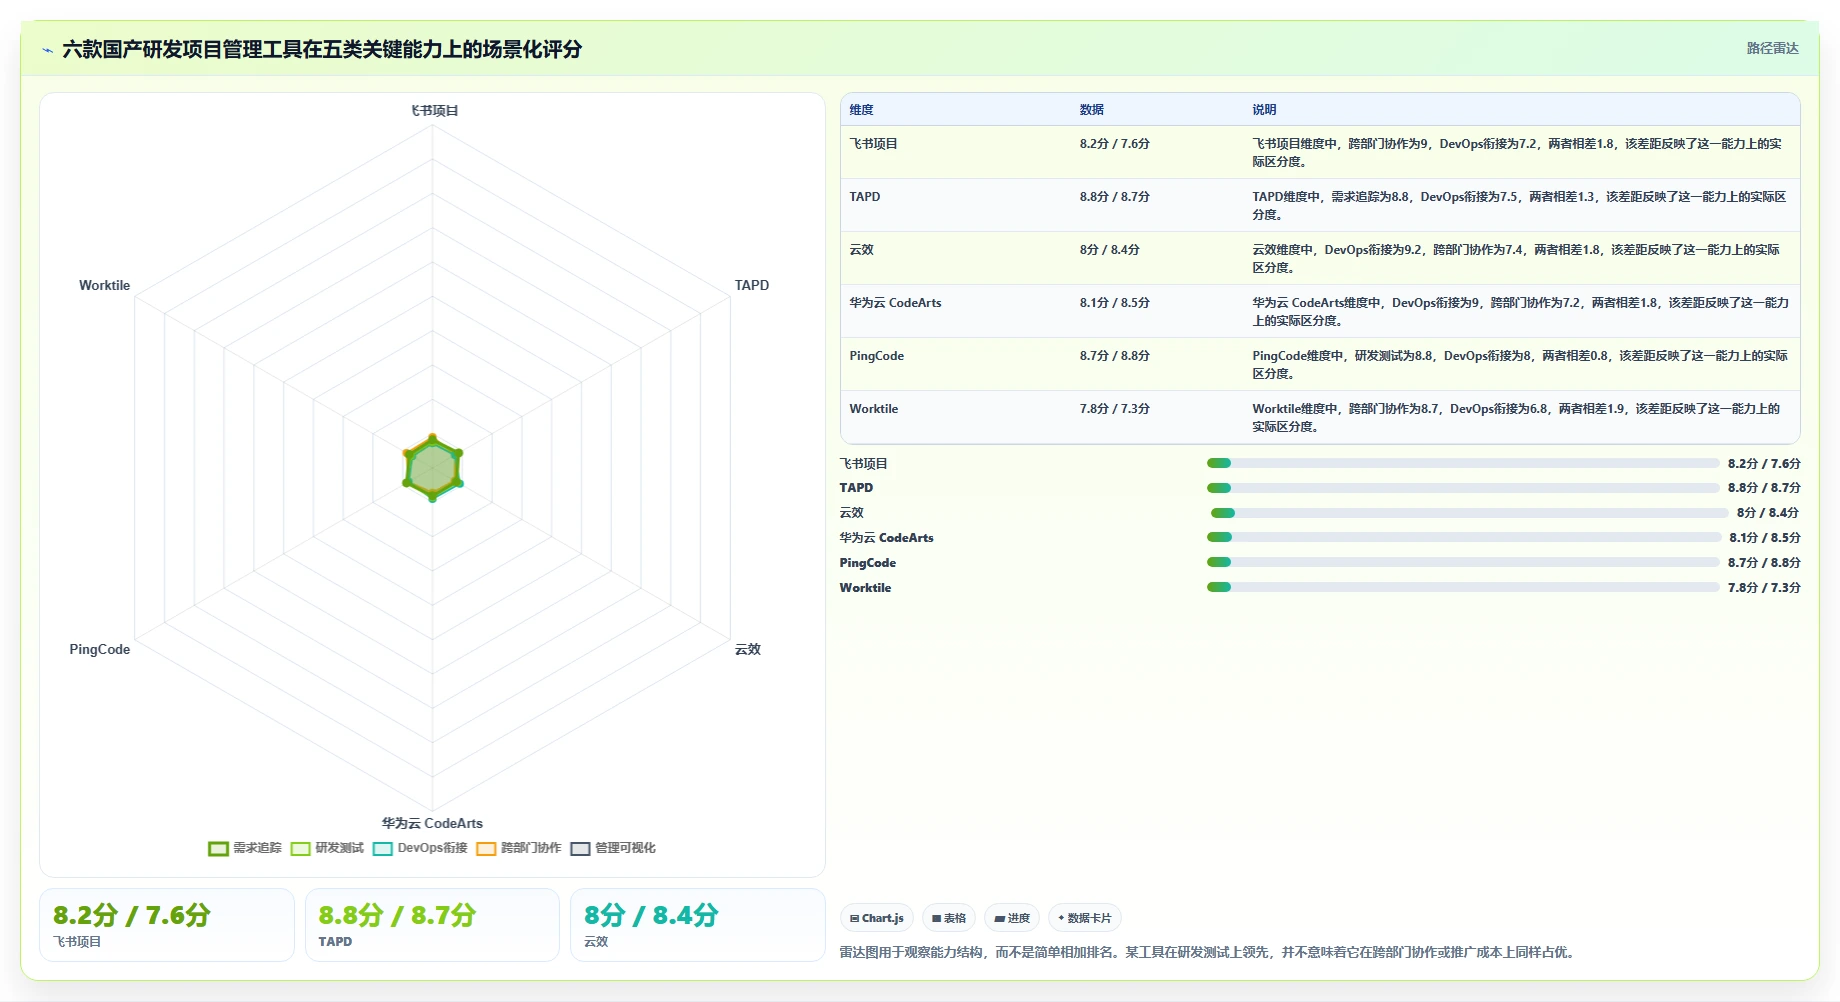Screen dimensions: 1840x1002
Task: Click the 7.8分 / 7.3分 cell in the table
Action: pos(1157,417)
